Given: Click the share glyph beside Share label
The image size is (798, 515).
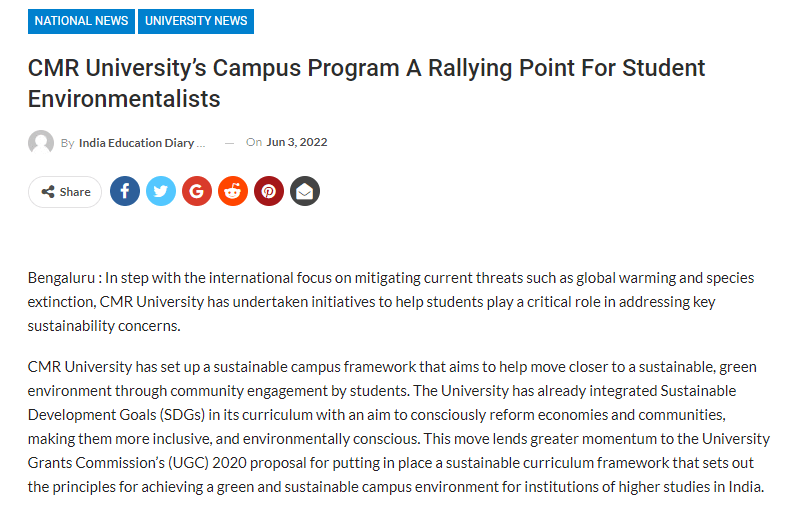Looking at the screenshot, I should [x=48, y=192].
